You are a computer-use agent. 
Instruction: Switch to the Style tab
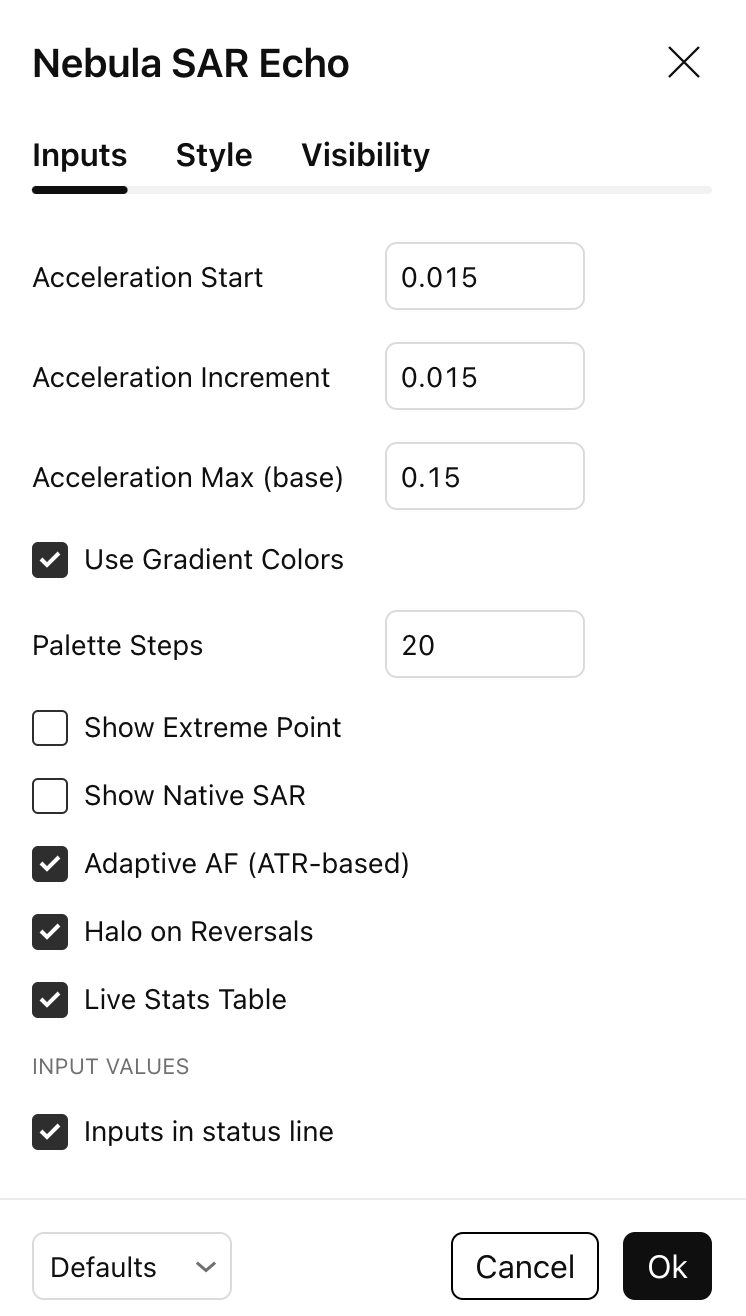pos(214,155)
